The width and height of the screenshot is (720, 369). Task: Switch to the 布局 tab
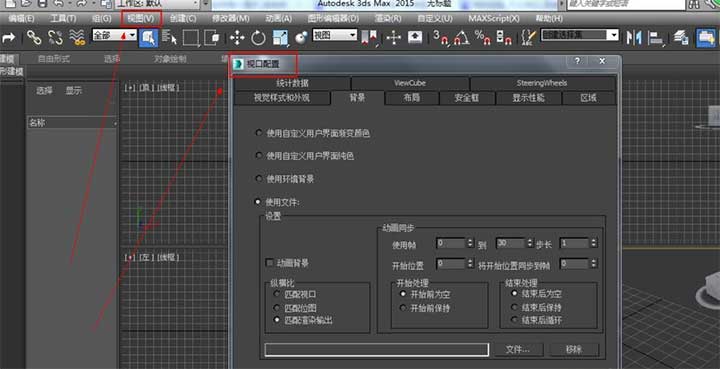pos(412,98)
